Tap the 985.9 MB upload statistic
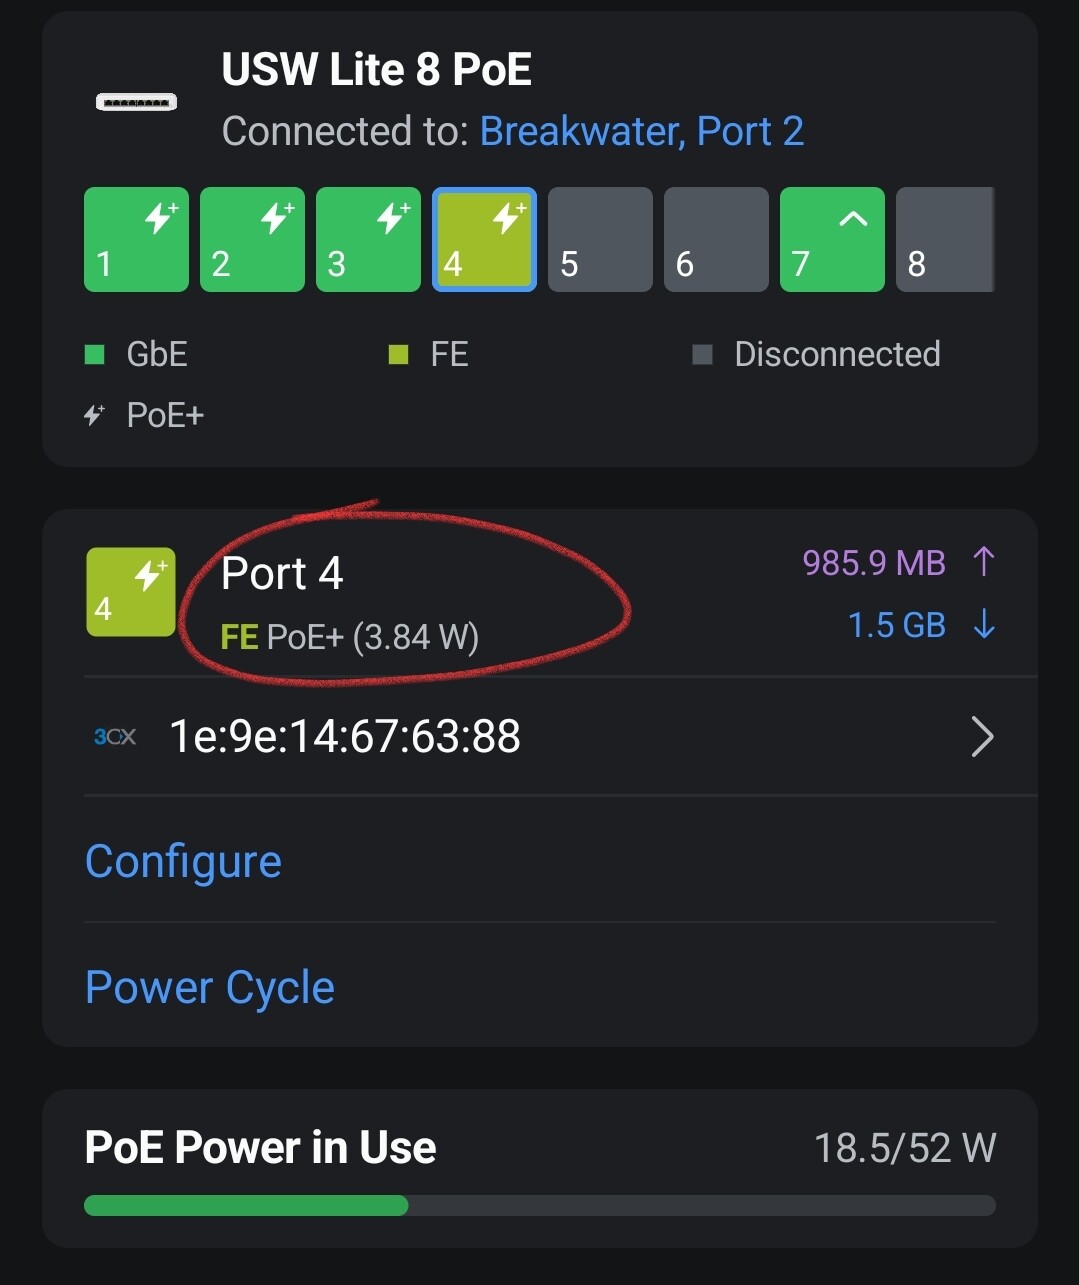The width and height of the screenshot is (1079, 1285). click(900, 562)
